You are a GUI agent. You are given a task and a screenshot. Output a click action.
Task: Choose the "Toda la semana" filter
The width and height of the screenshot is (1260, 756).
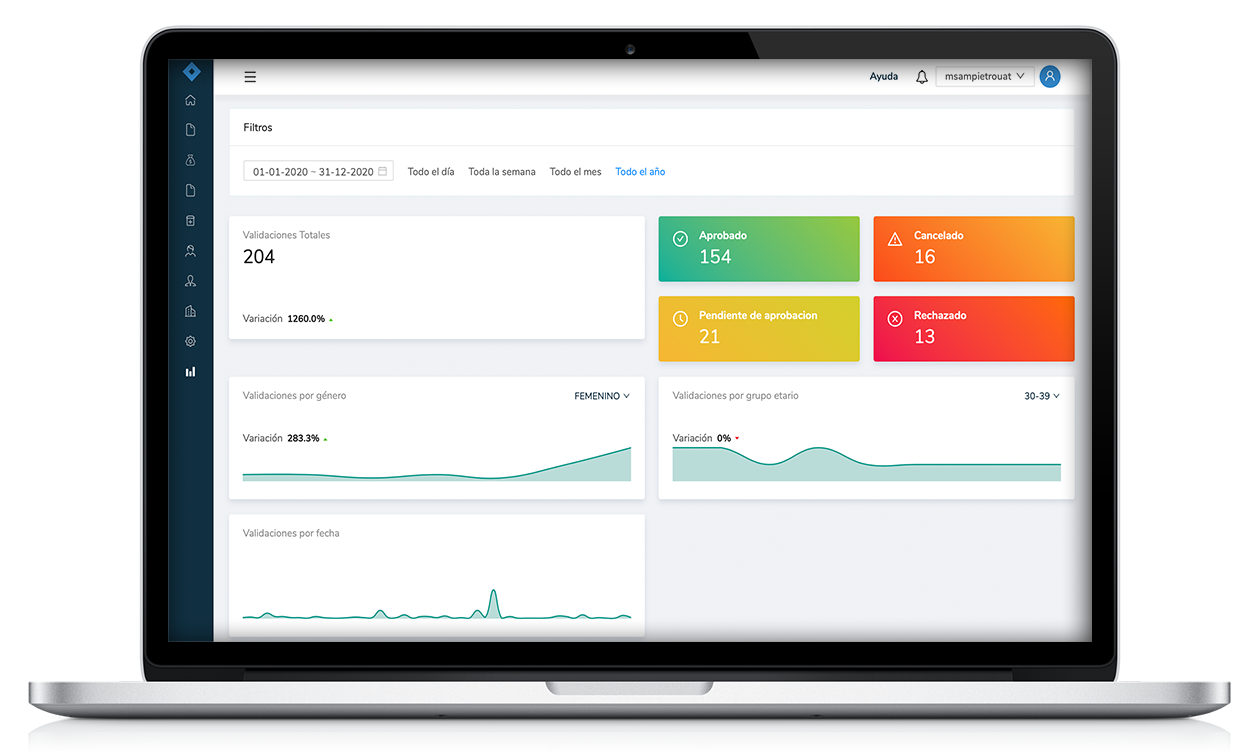(502, 172)
